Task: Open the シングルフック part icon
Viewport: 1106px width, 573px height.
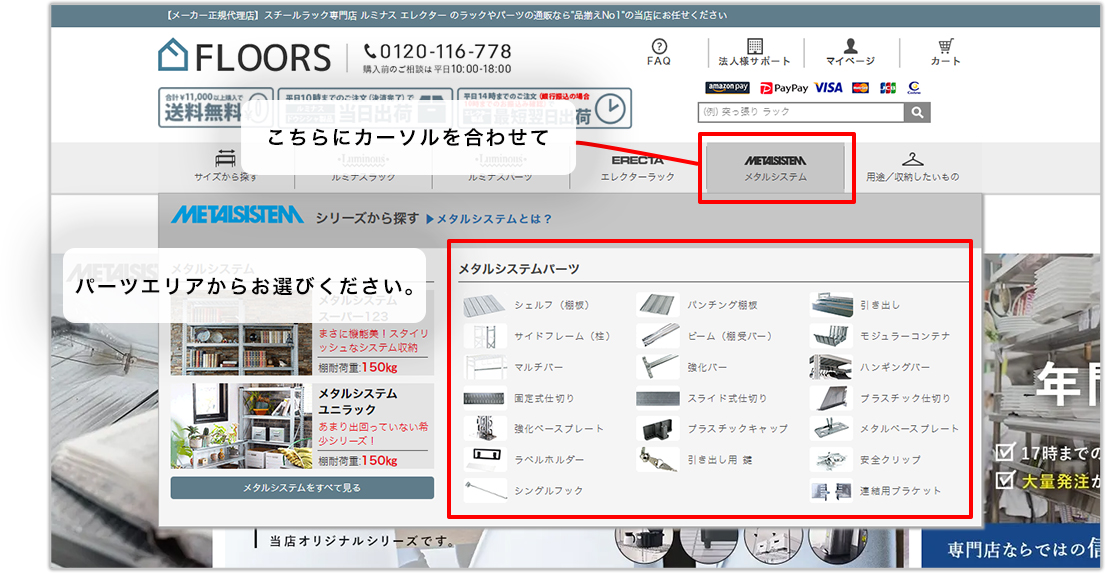Action: click(x=485, y=490)
